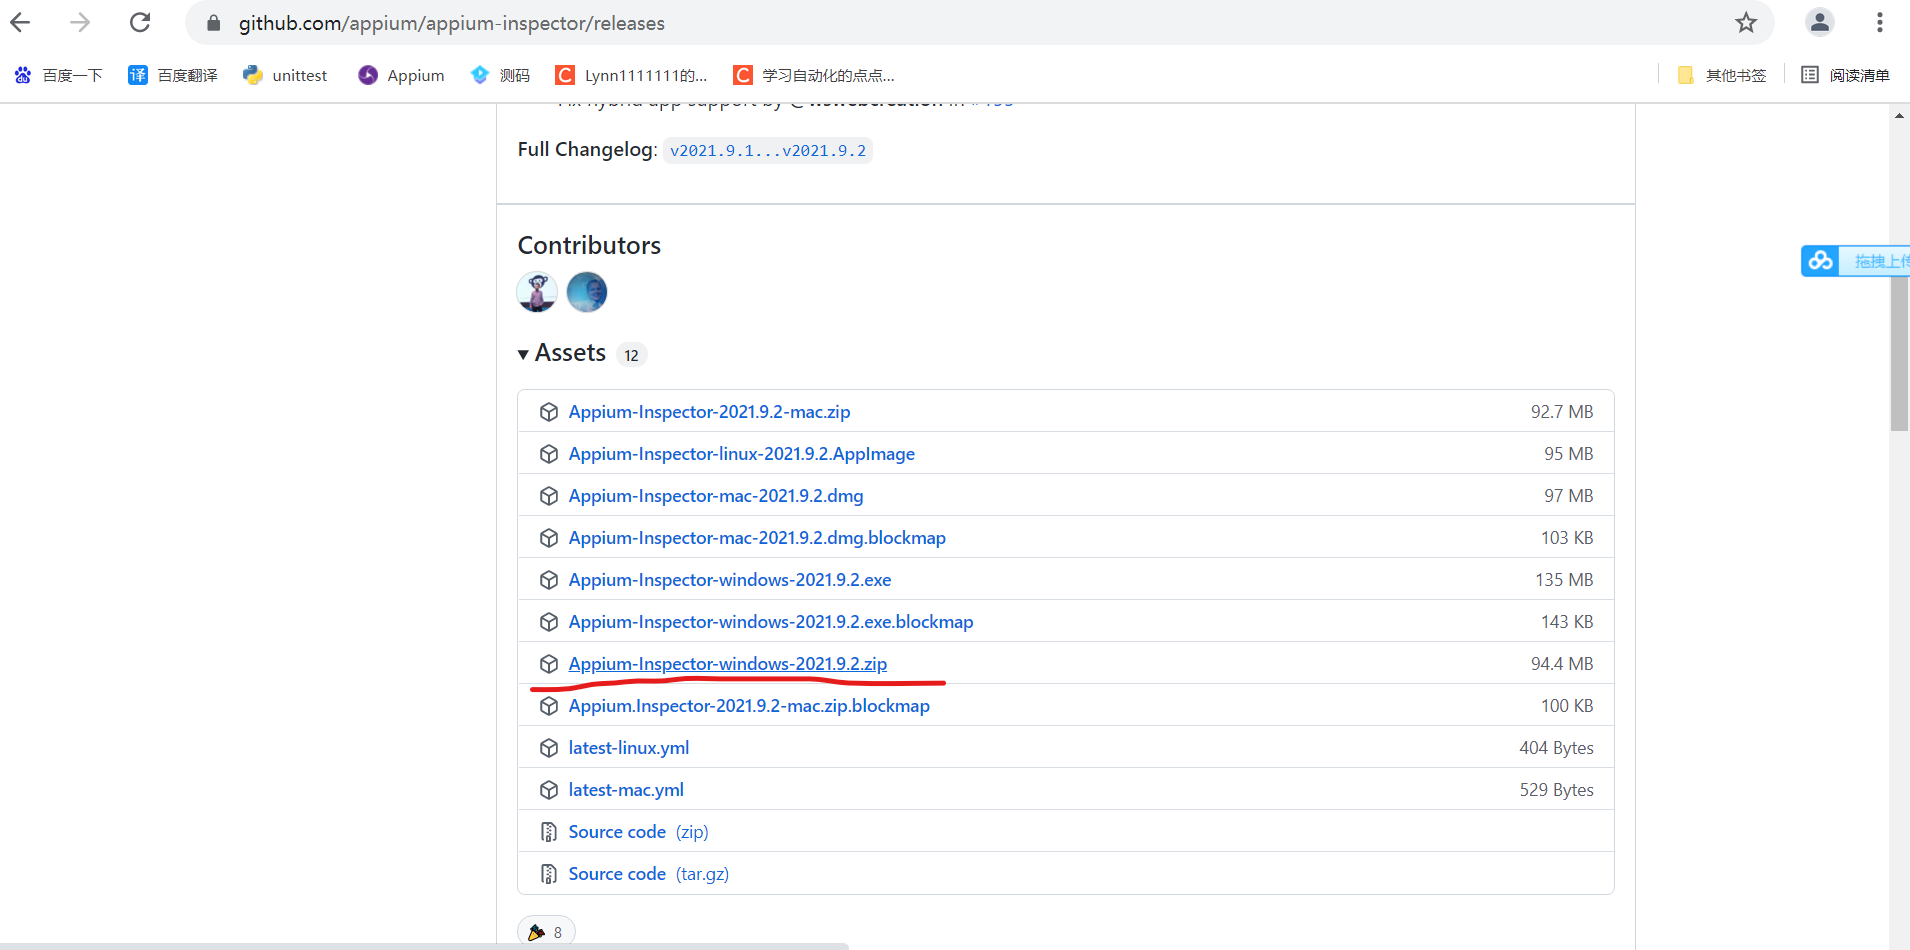1910x950 pixels.
Task: Click the 🎉 8 reaction counter
Action: click(546, 931)
